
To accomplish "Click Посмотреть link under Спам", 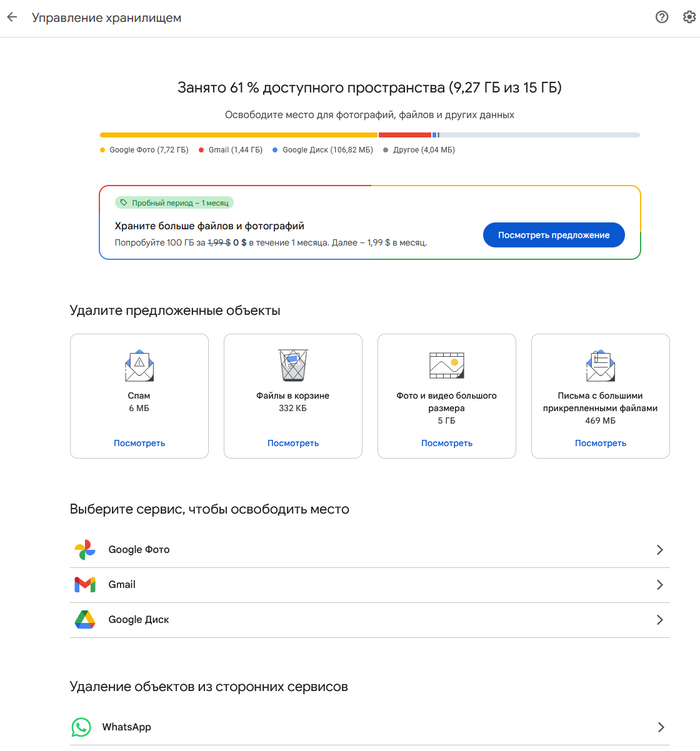I will pyautogui.click(x=139, y=443).
